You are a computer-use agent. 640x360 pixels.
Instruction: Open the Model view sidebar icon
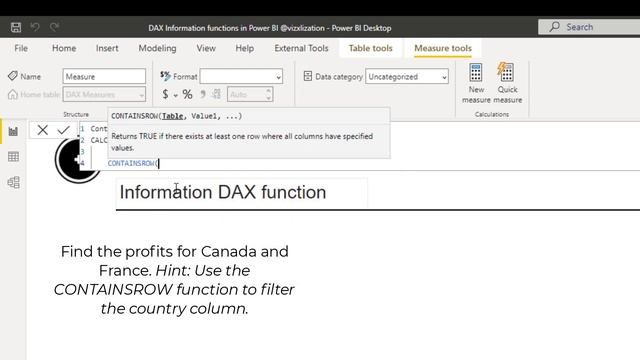coord(13,182)
